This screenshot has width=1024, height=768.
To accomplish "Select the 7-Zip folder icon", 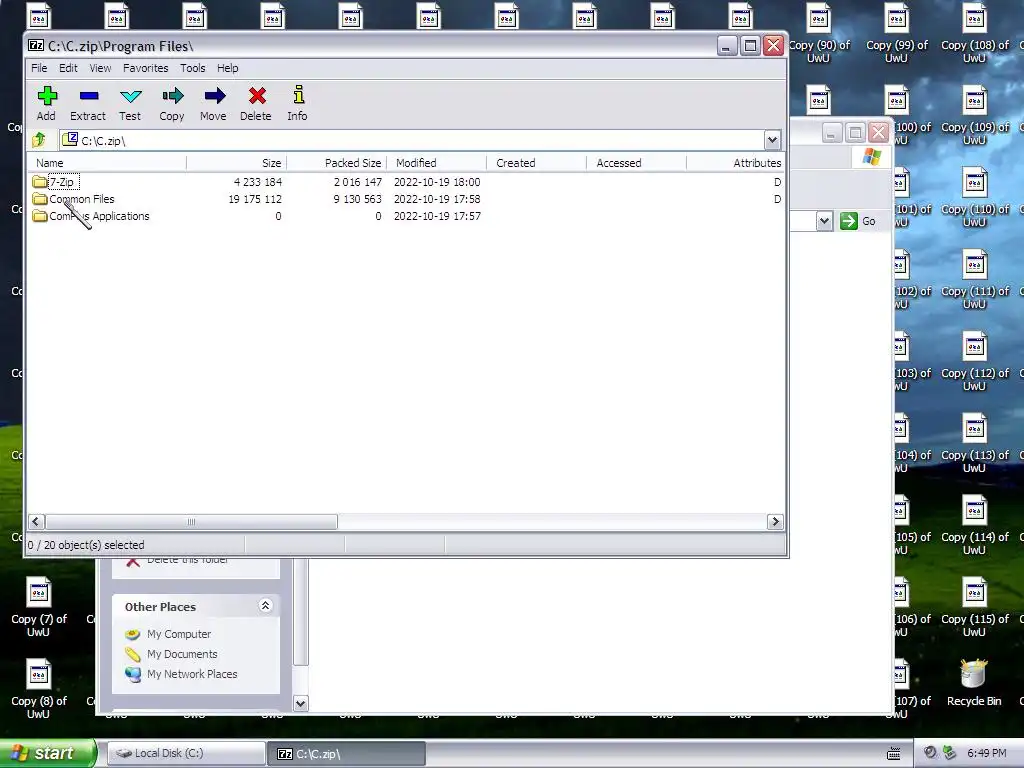I will click(x=39, y=182).
